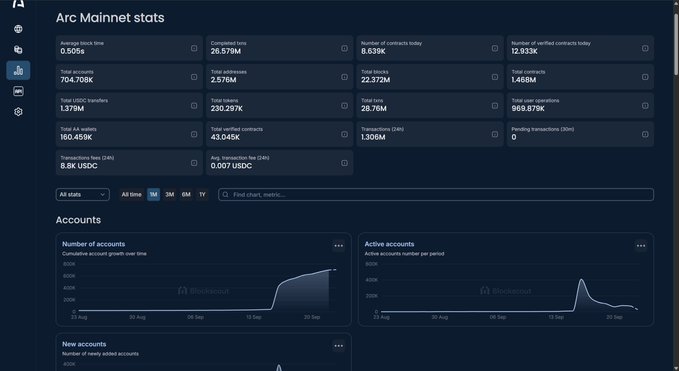Click the 28.76M total txns value

click(x=374, y=109)
